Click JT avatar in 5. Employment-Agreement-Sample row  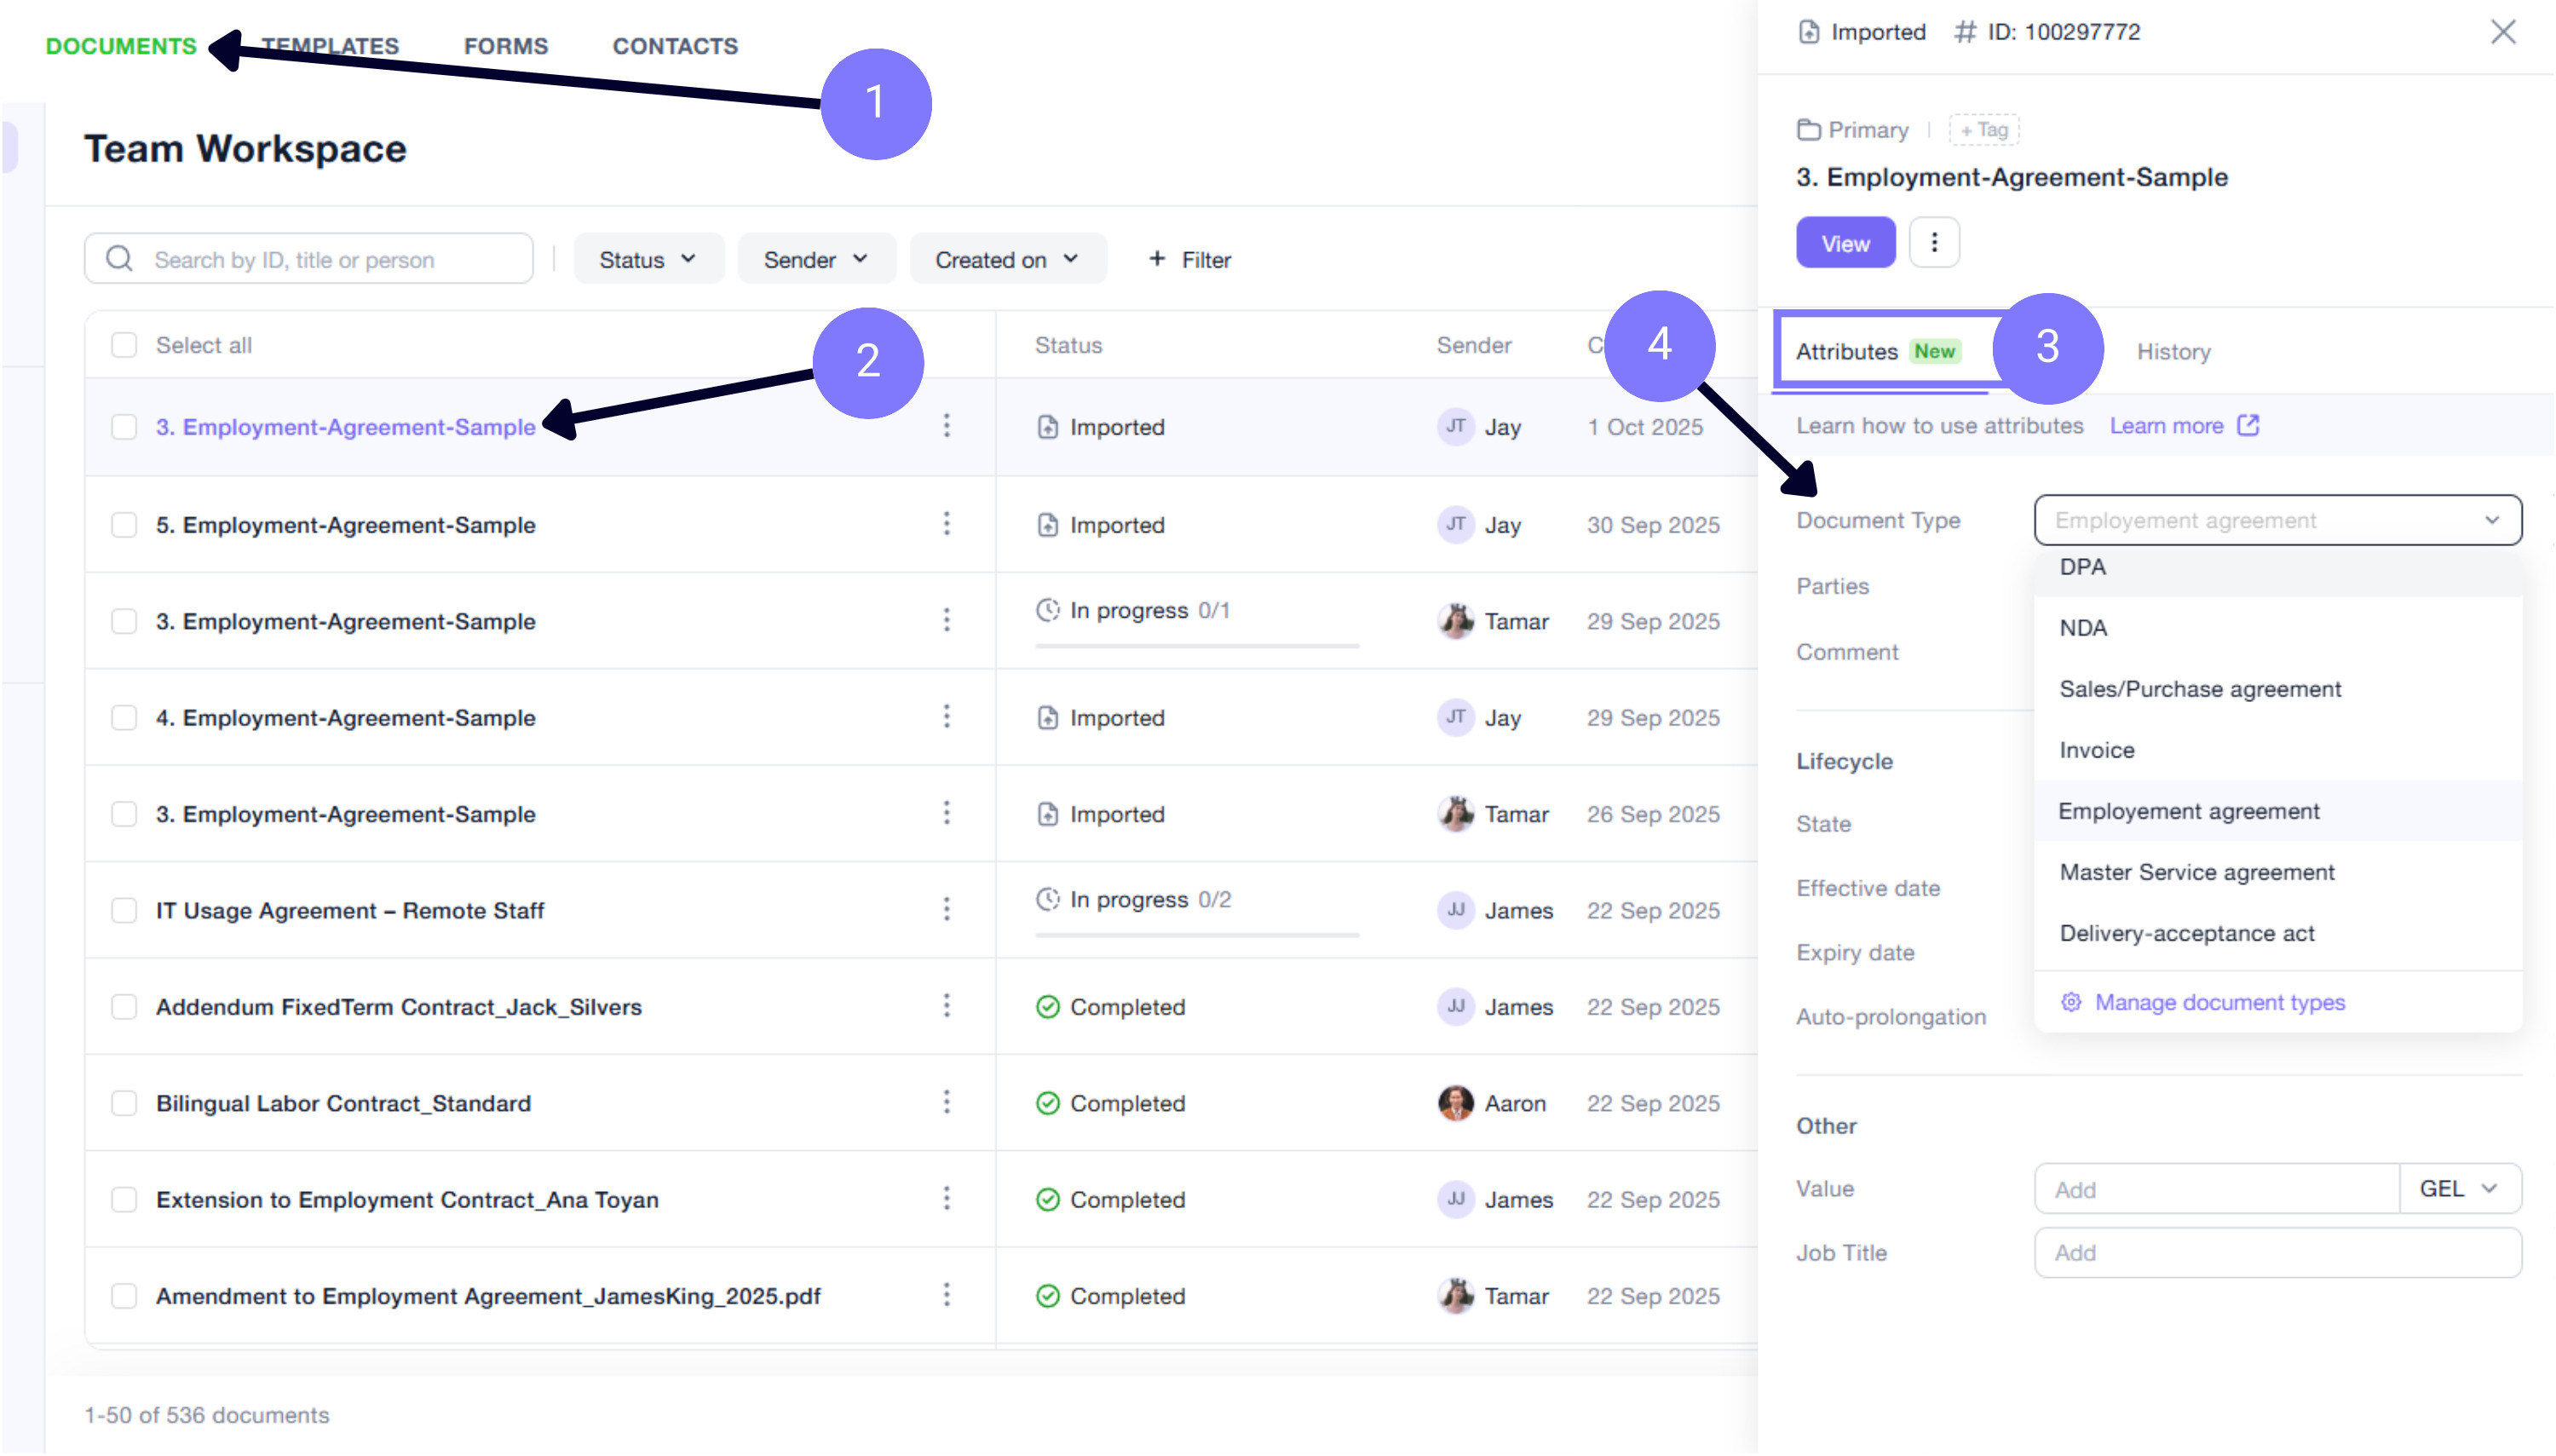pyautogui.click(x=1455, y=524)
